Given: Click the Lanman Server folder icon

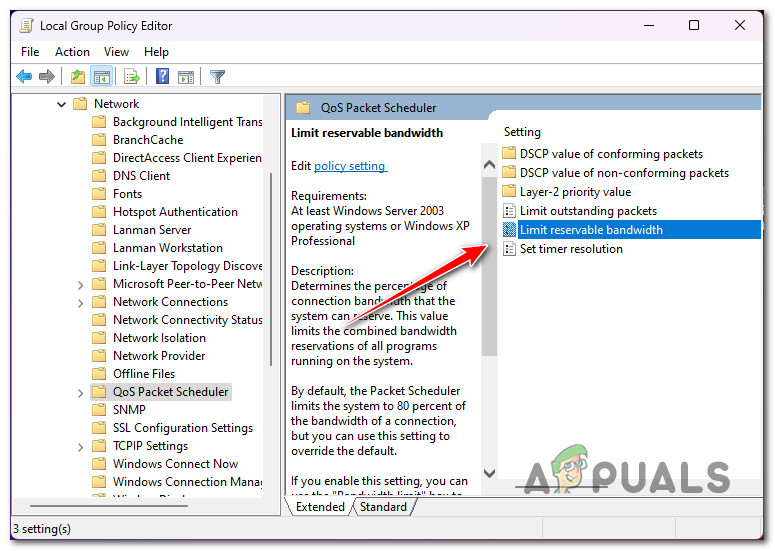Looking at the screenshot, I should coord(99,230).
